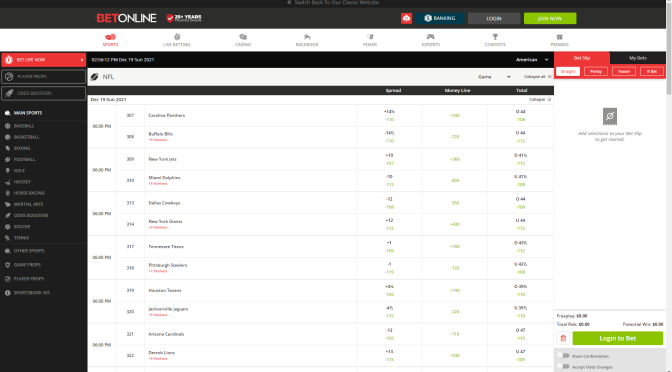Click the red spade icon beside Banking
672x372 pixels.
pyautogui.click(x=406, y=18)
